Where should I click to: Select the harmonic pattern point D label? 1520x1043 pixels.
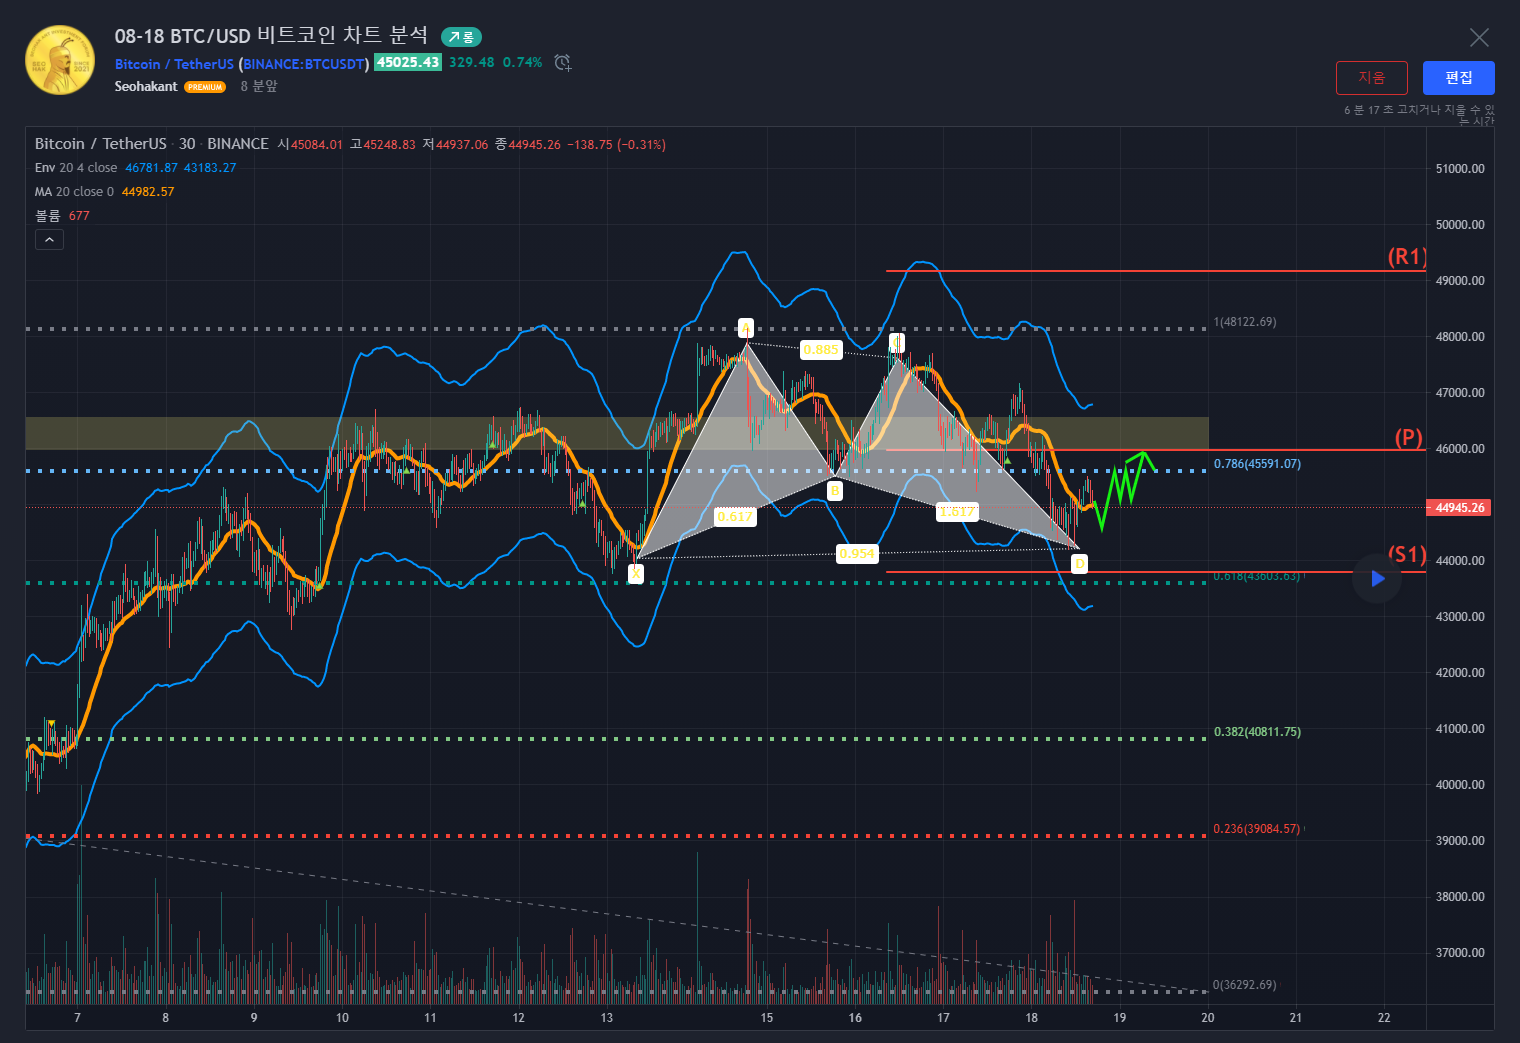click(x=1079, y=564)
